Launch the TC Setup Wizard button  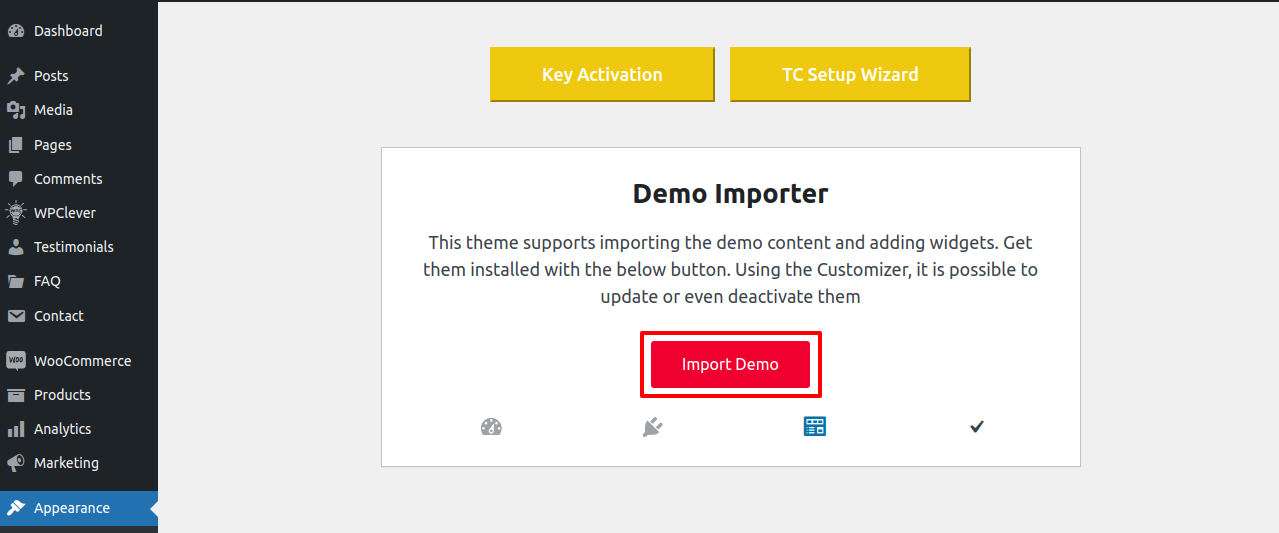tap(850, 74)
